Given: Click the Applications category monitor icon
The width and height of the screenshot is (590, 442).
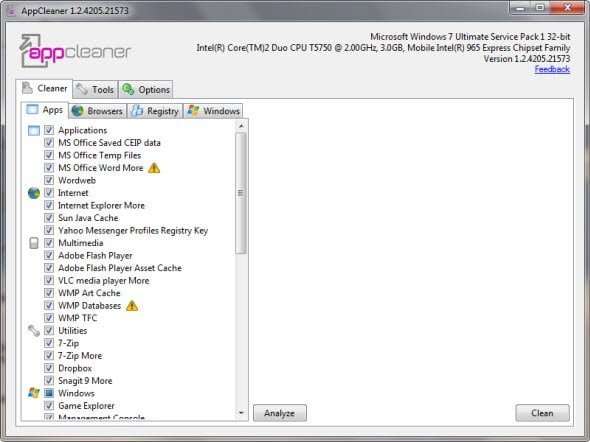Looking at the screenshot, I should (x=34, y=131).
